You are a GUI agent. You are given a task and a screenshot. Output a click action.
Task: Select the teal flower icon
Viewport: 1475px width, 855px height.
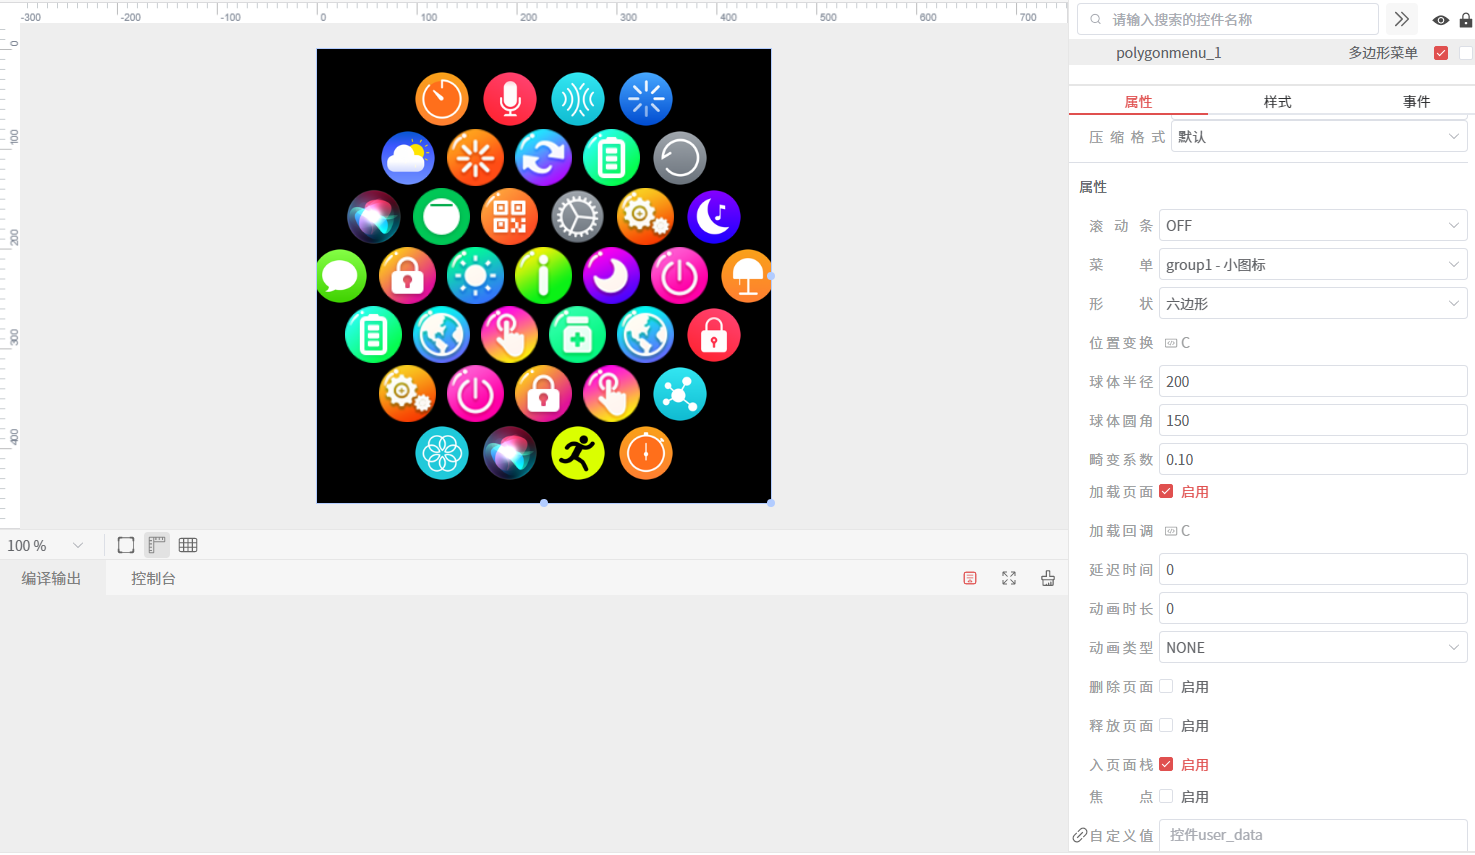(442, 453)
